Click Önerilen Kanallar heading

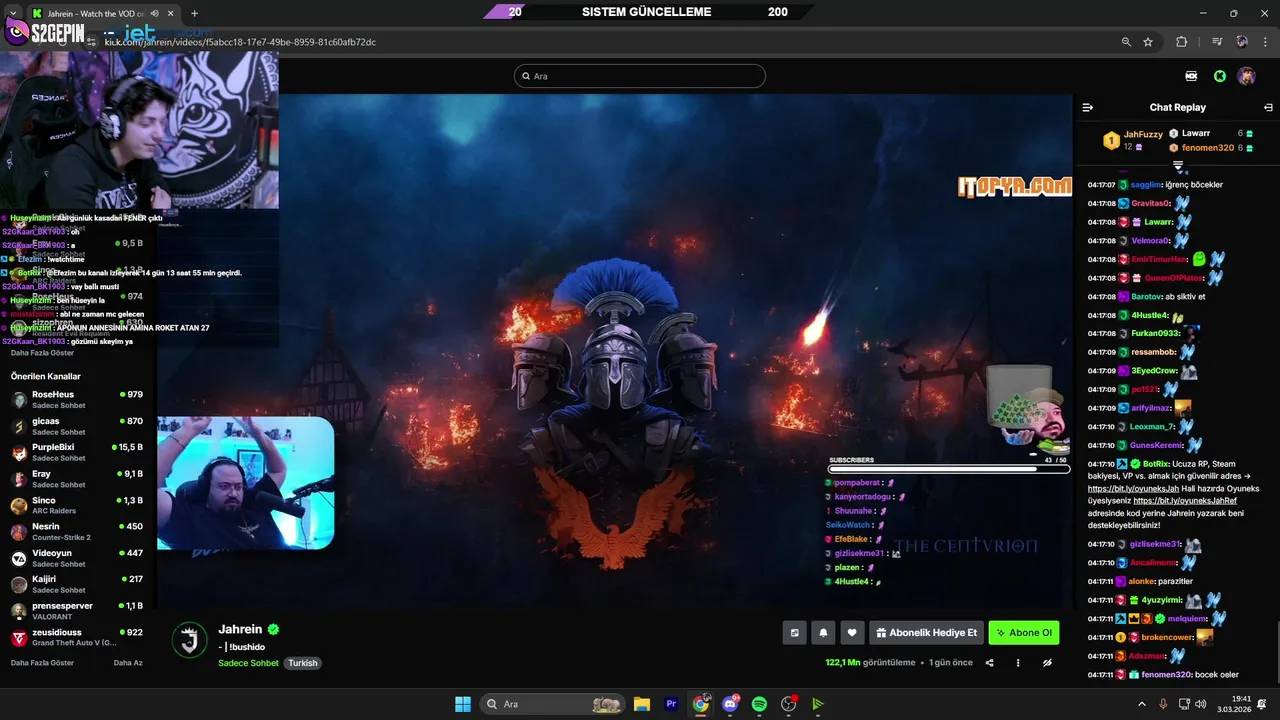[x=45, y=376]
